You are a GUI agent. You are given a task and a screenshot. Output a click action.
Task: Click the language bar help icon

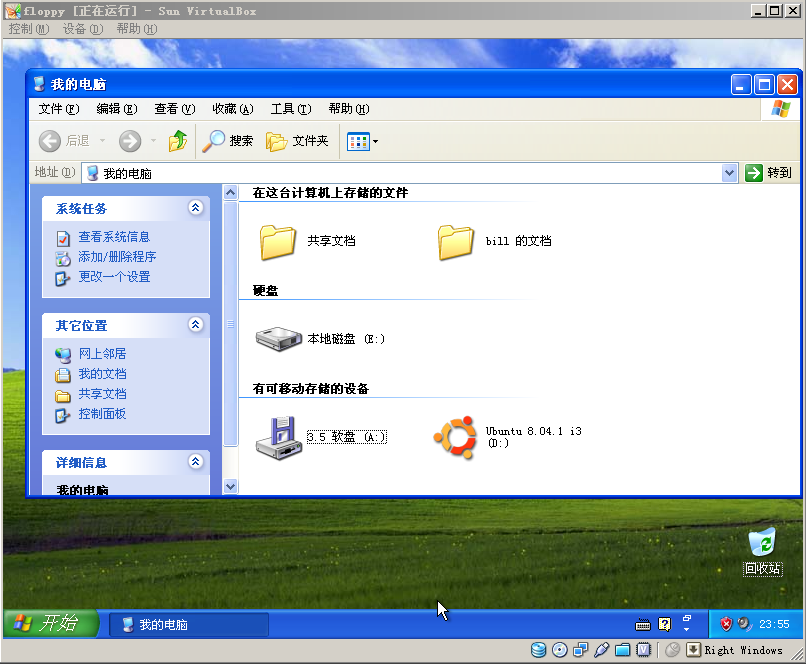coord(665,624)
